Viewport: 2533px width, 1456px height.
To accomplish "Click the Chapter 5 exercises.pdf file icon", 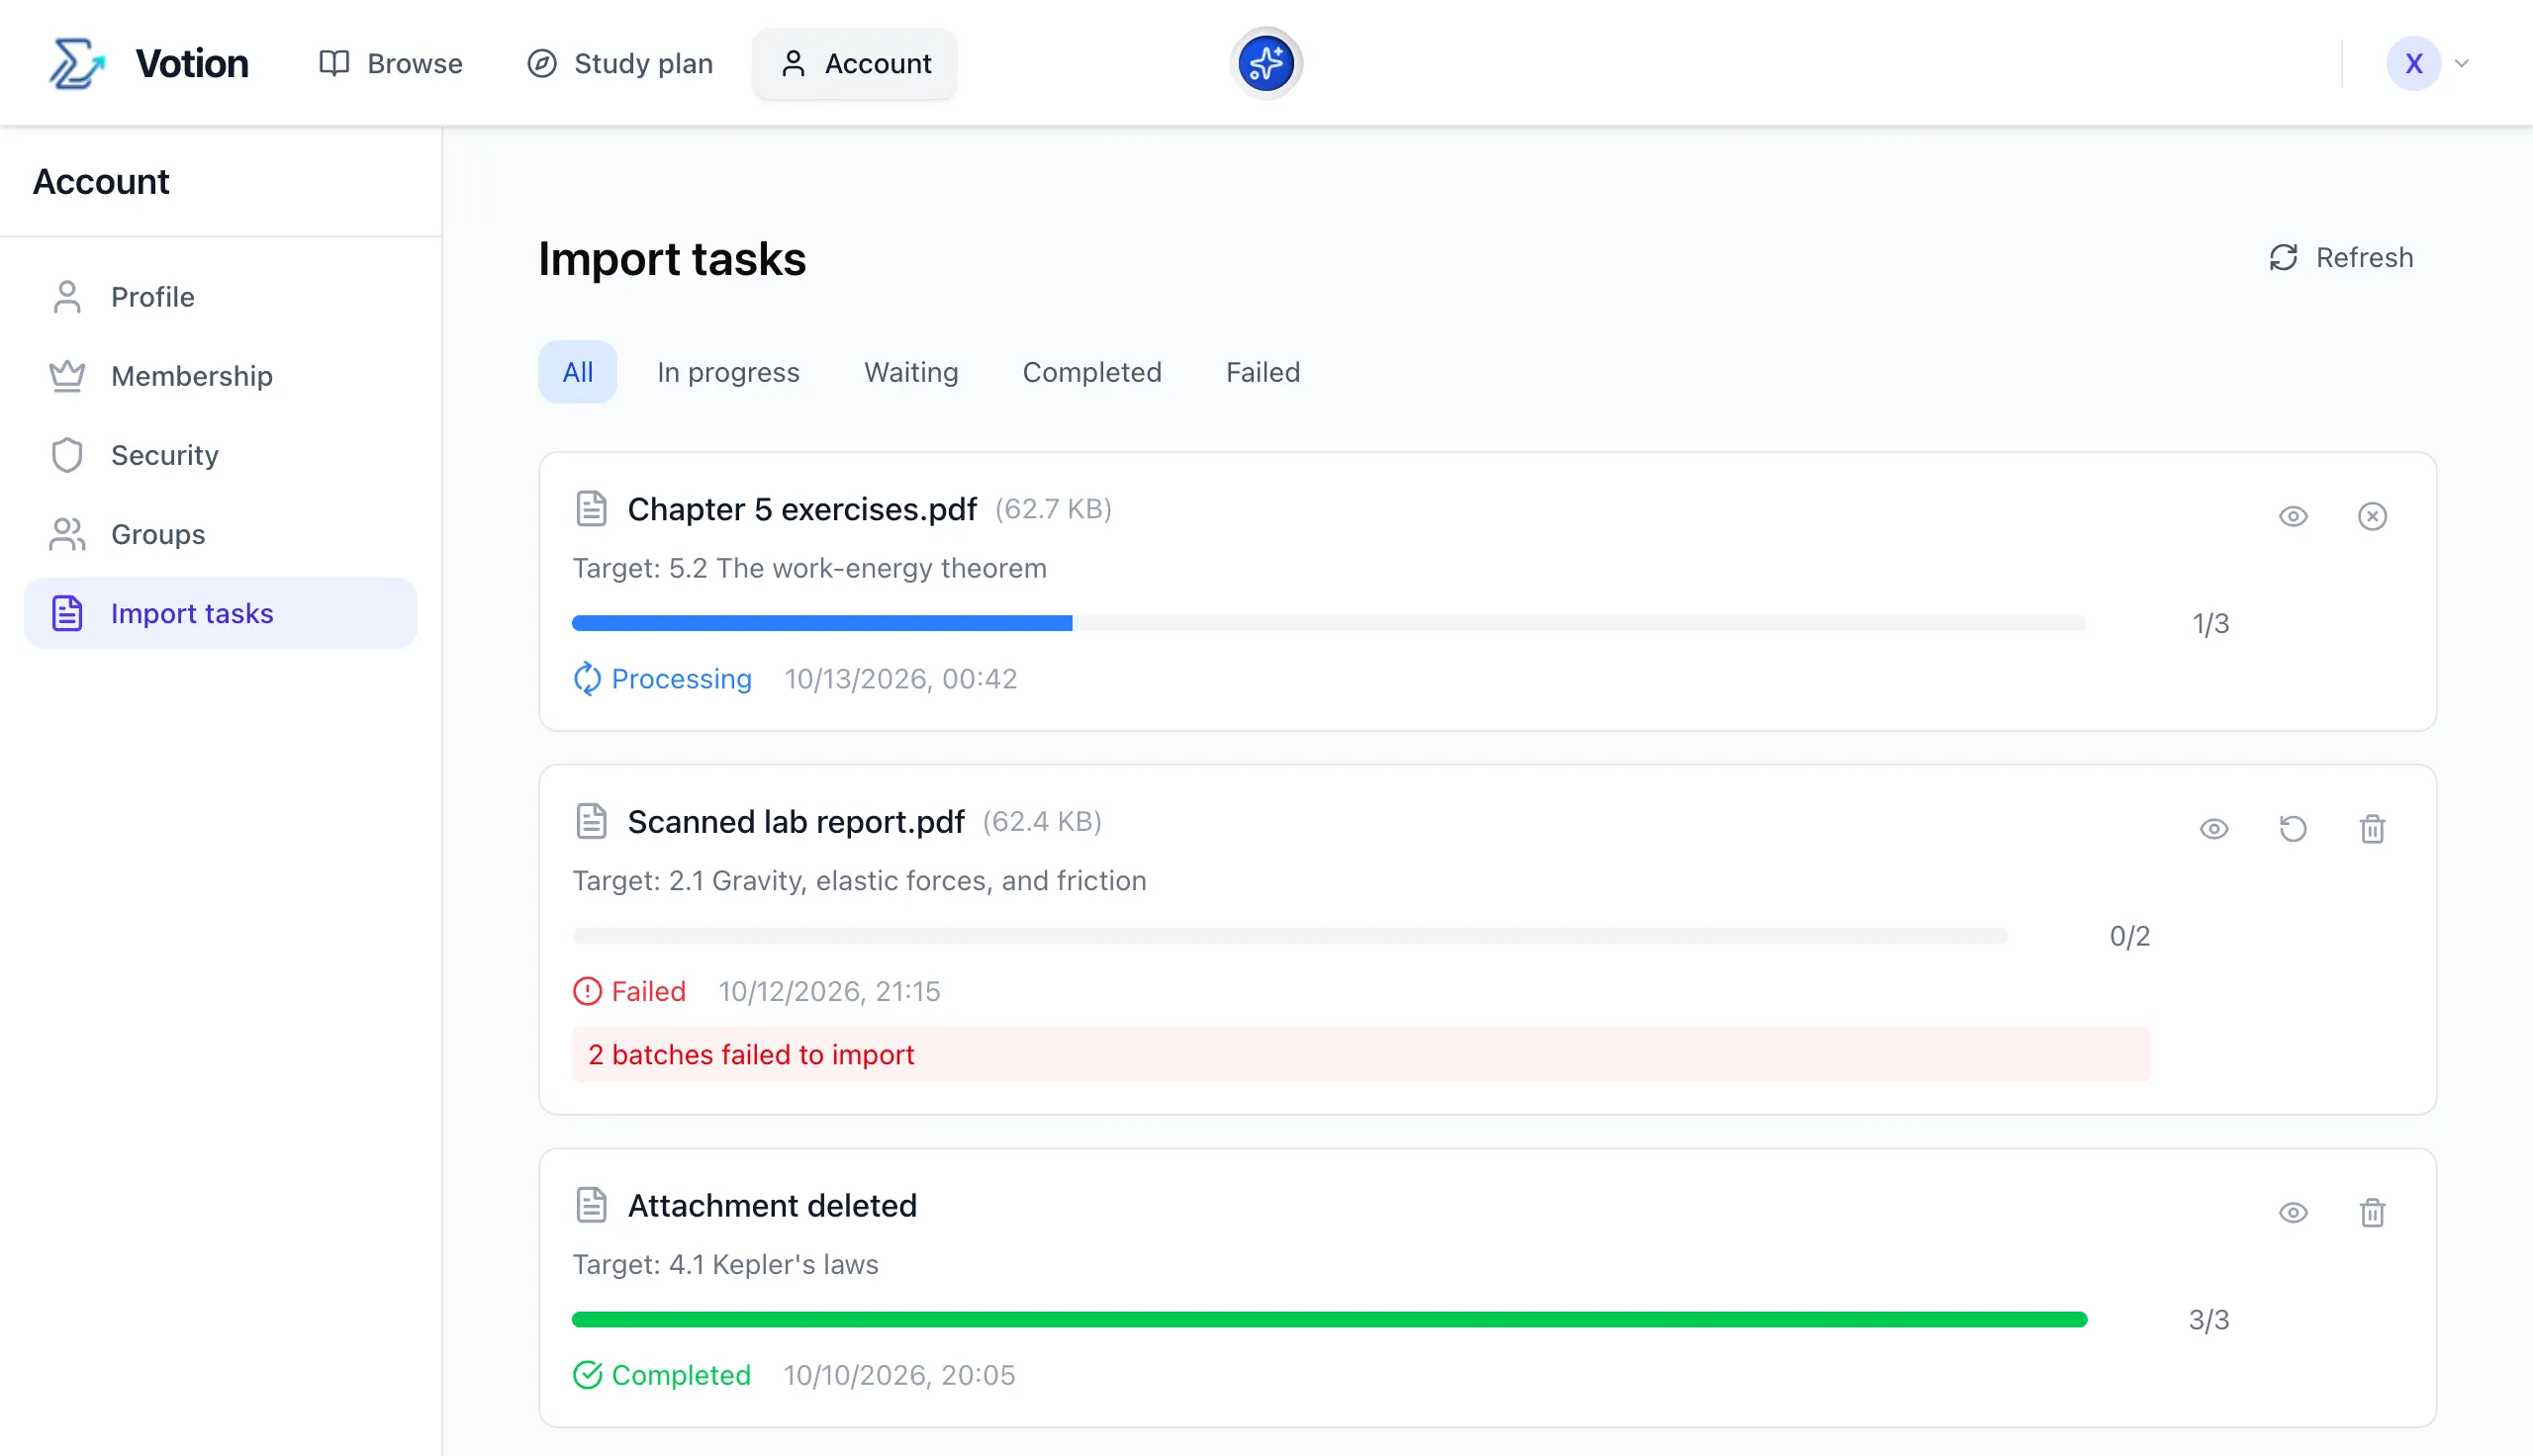I will pos(591,509).
